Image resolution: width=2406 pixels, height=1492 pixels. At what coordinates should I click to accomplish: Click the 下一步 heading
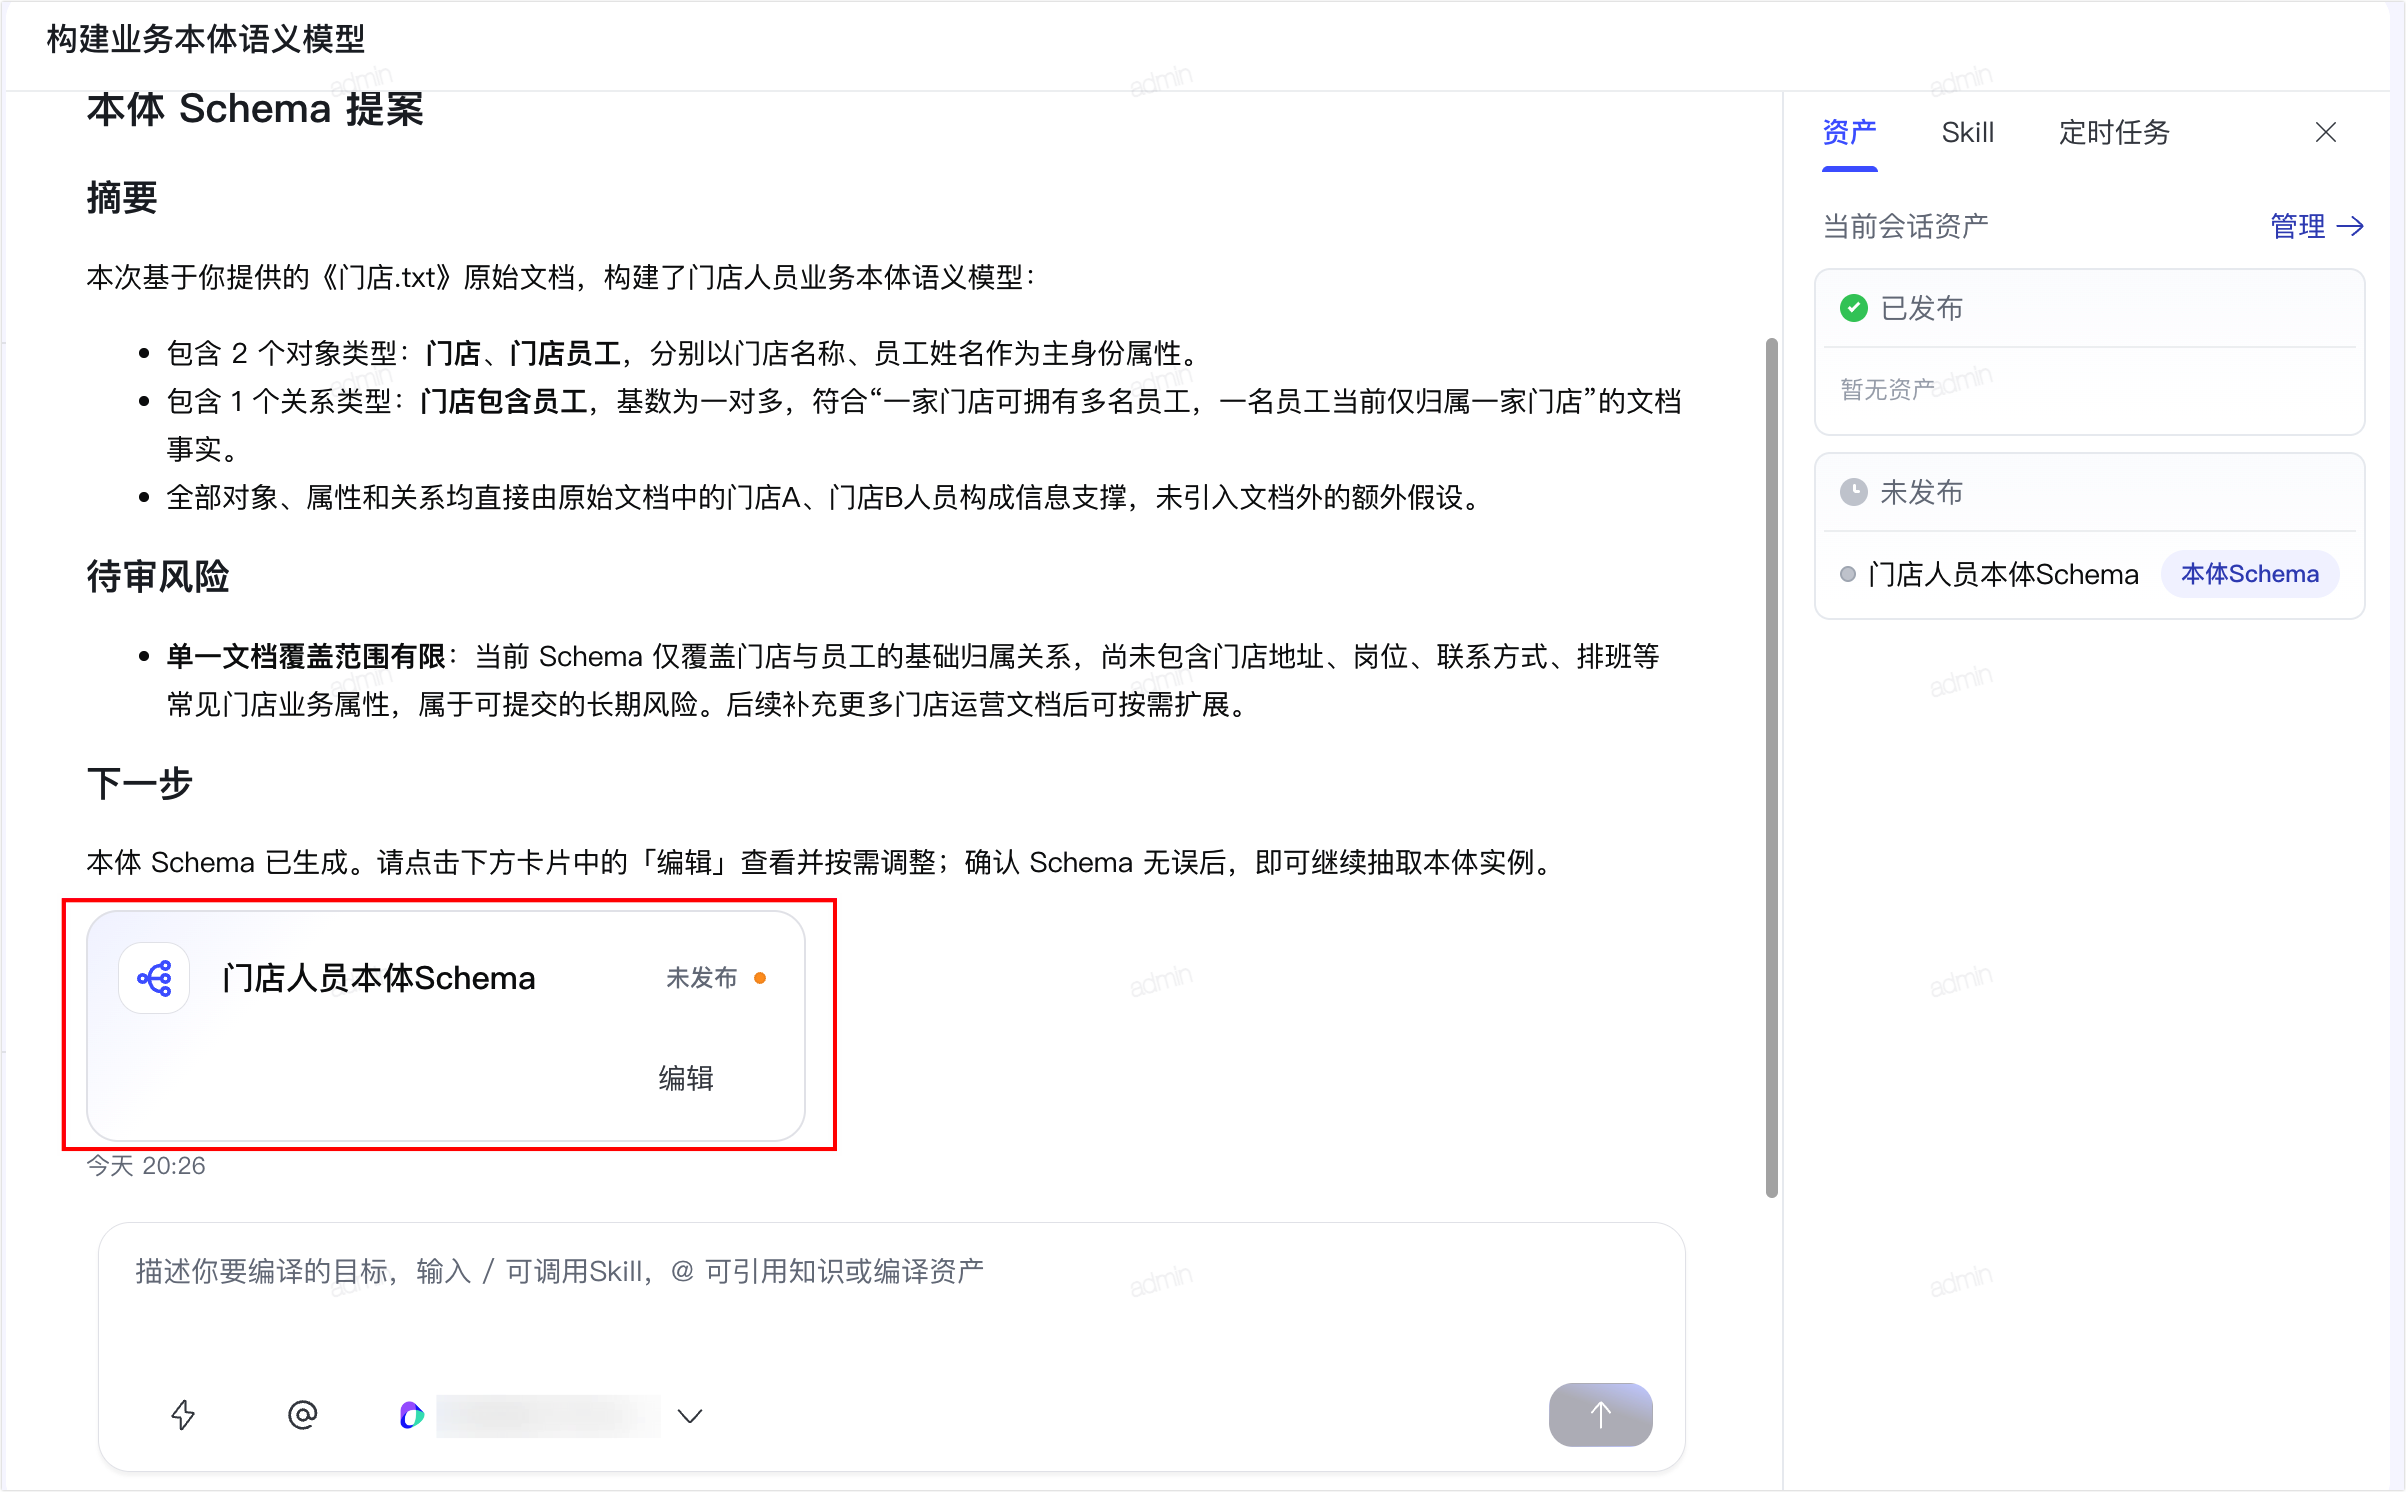tap(140, 783)
